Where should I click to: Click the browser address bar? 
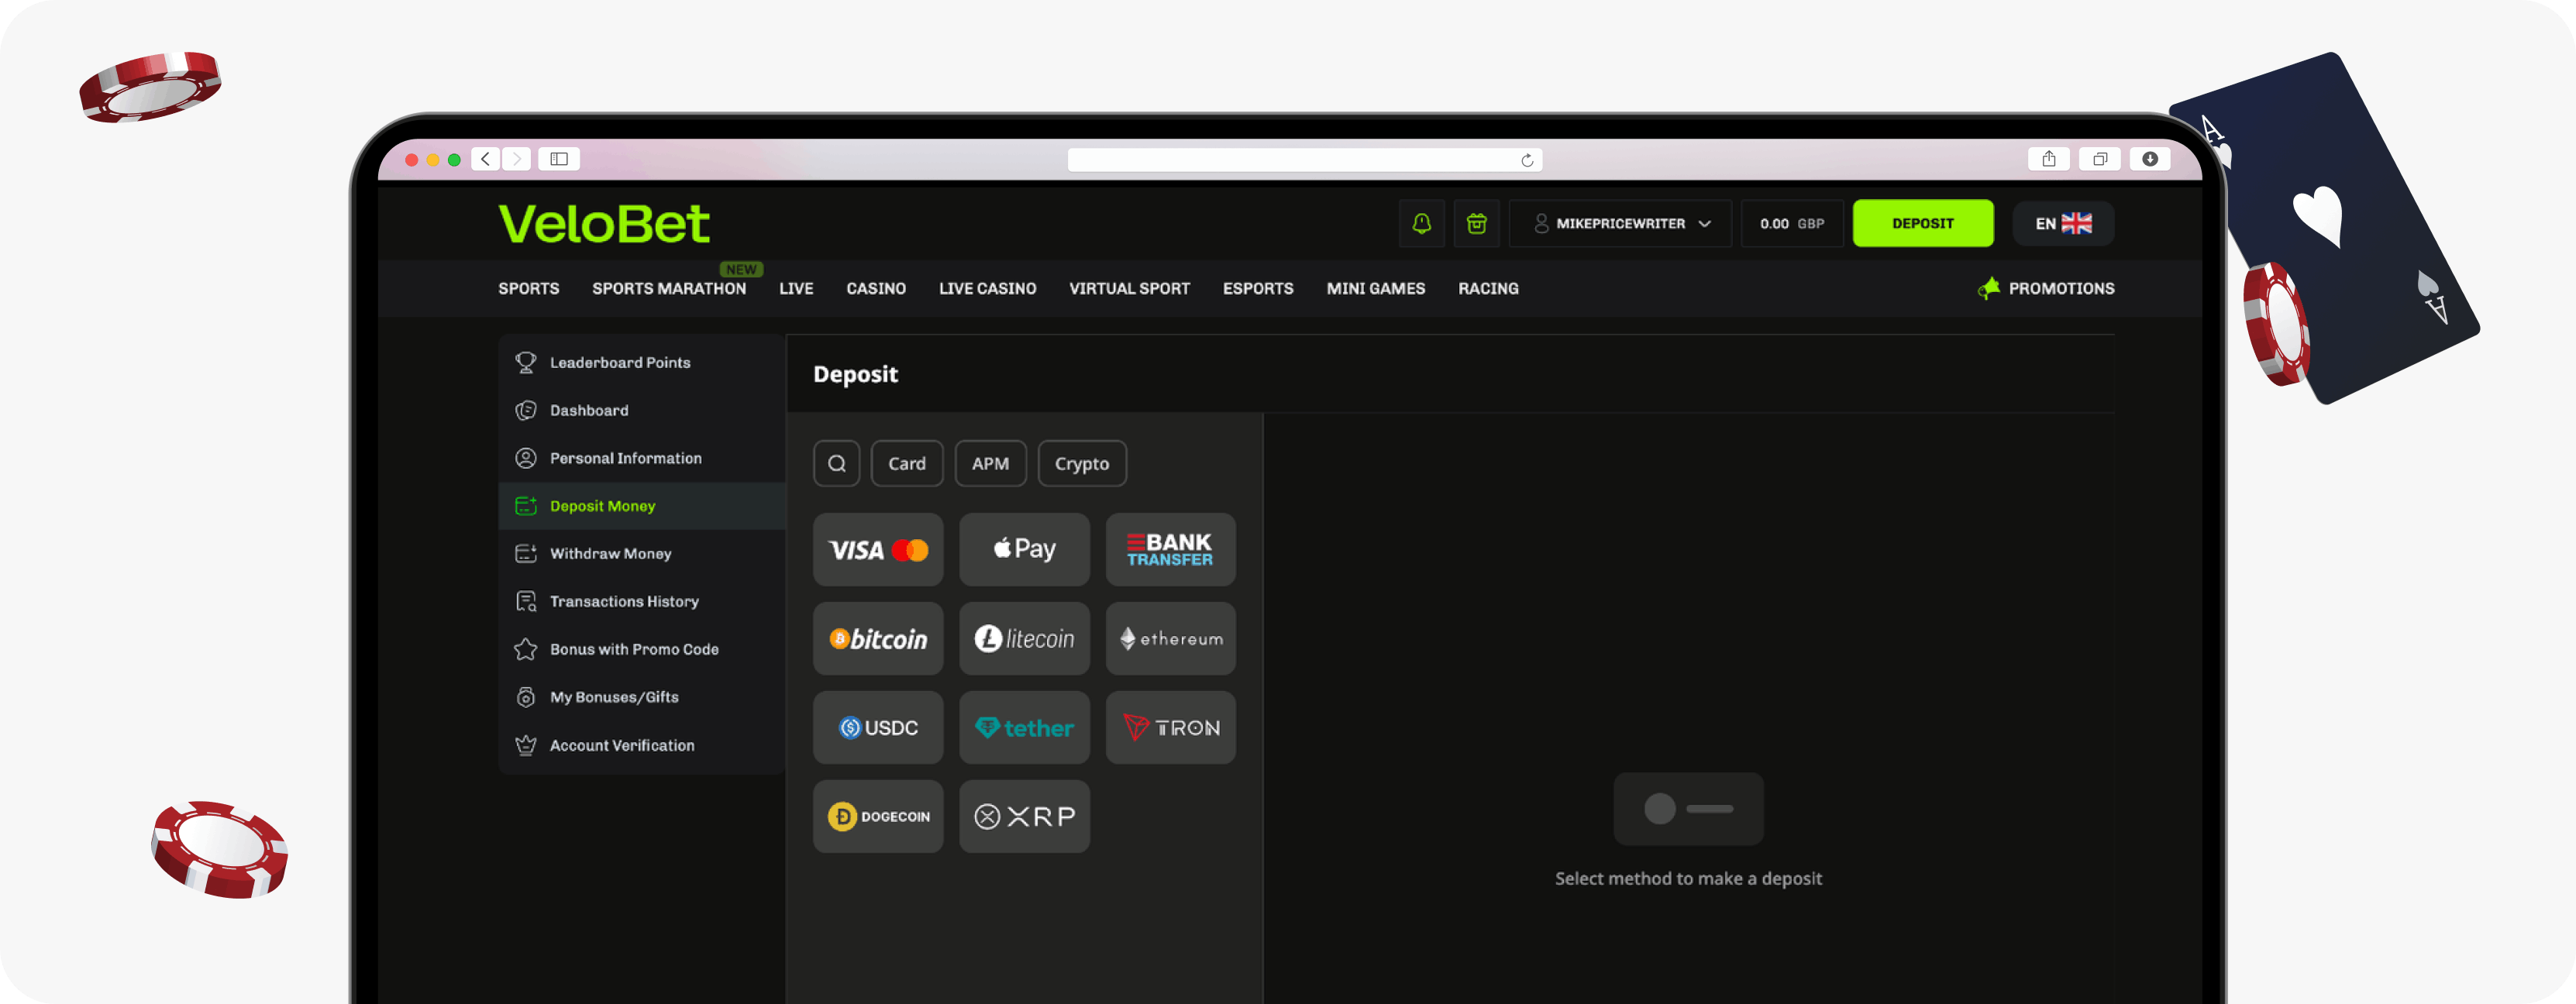1304,160
